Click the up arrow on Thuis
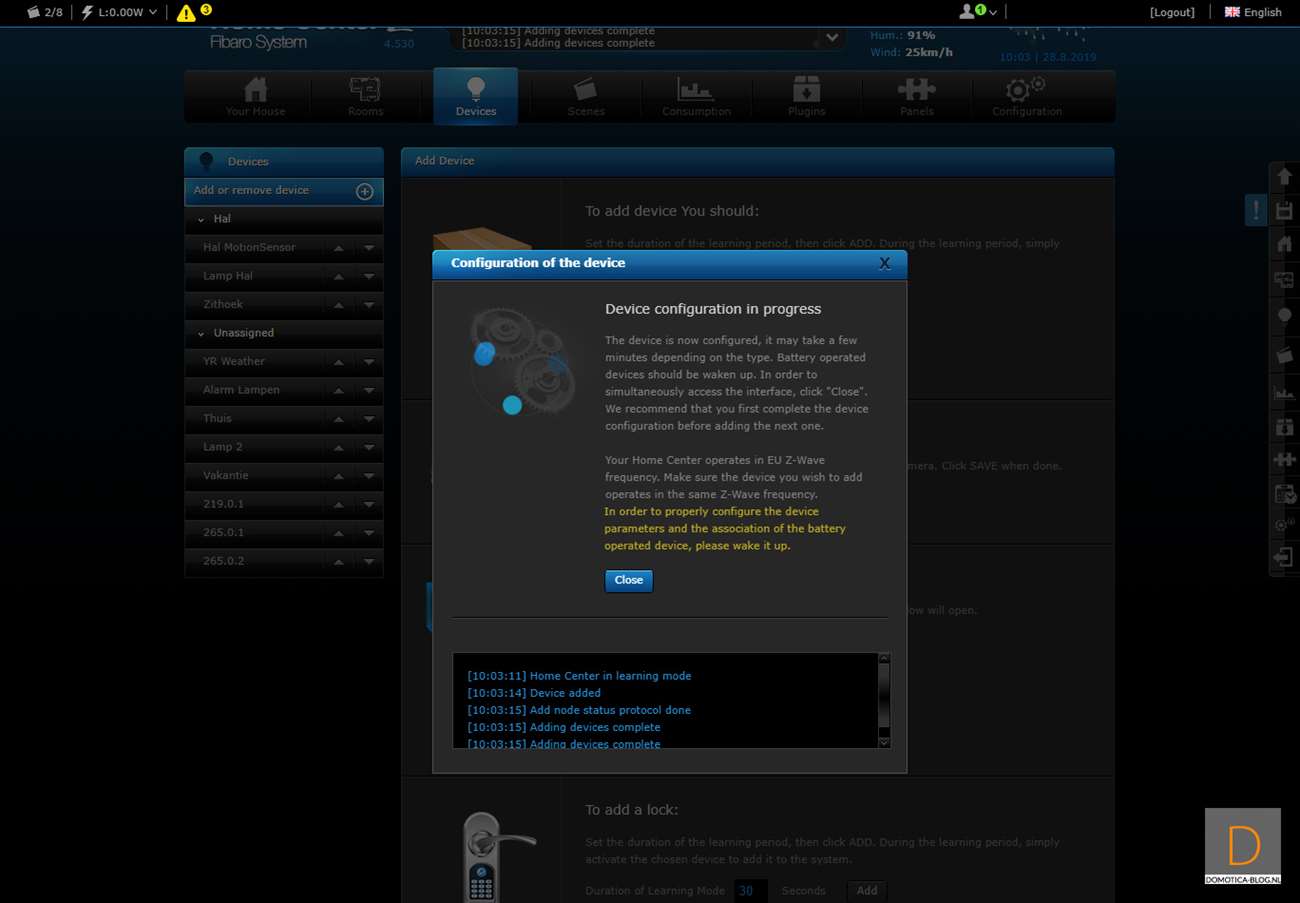This screenshot has height=903, width=1300. pyautogui.click(x=339, y=419)
